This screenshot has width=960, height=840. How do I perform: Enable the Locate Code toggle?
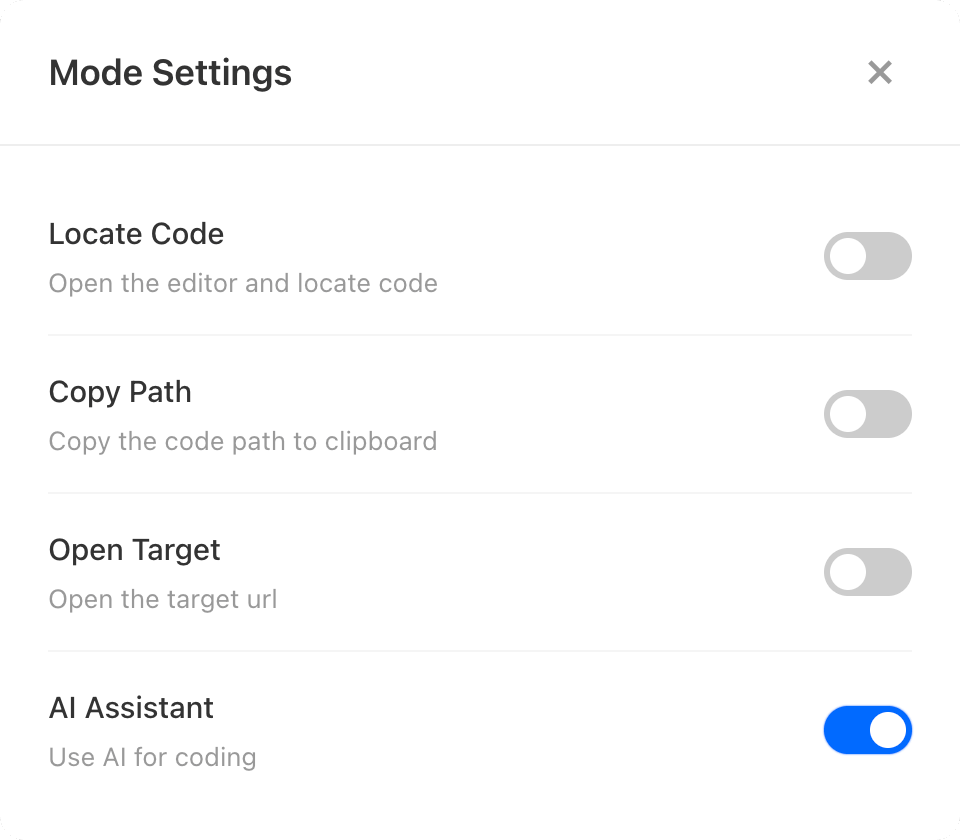(x=867, y=257)
